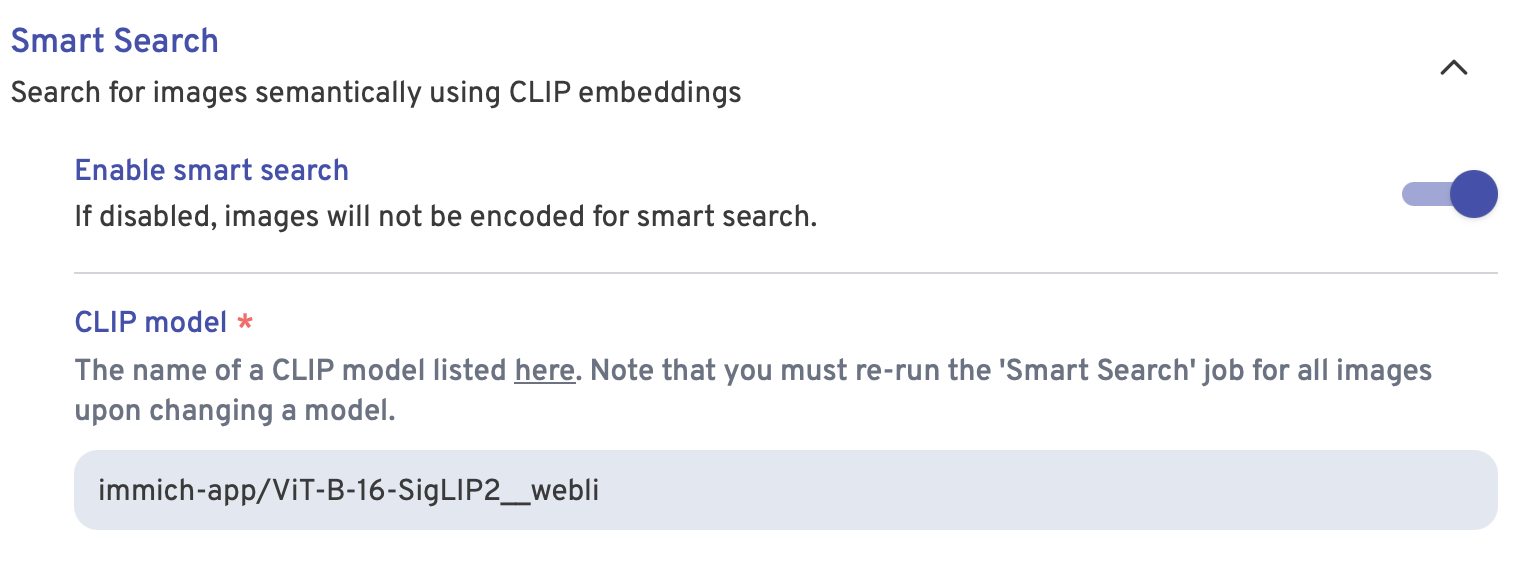Click the round knob of the smart search switch
Image resolution: width=1530 pixels, height=574 pixels.
coord(1472,194)
